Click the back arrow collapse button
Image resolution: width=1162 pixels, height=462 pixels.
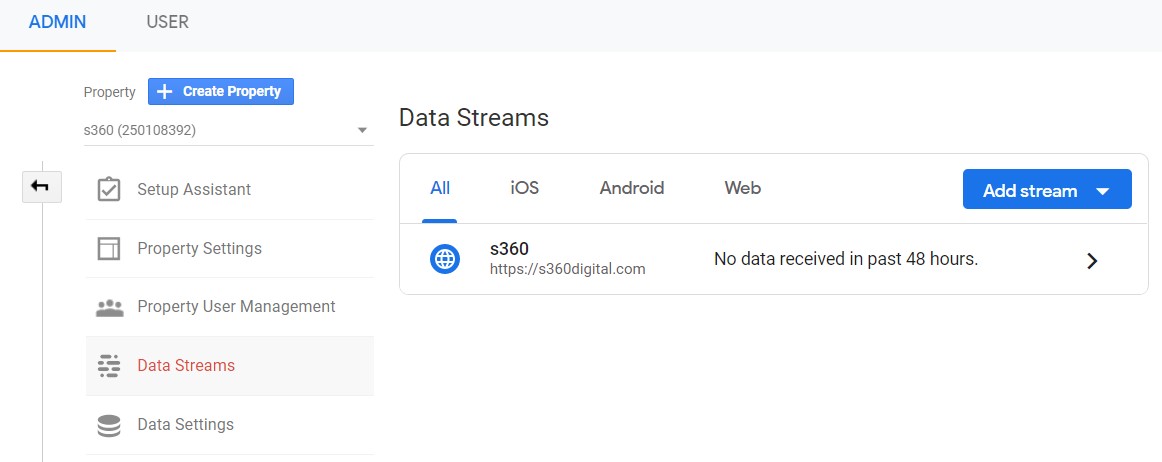(42, 187)
